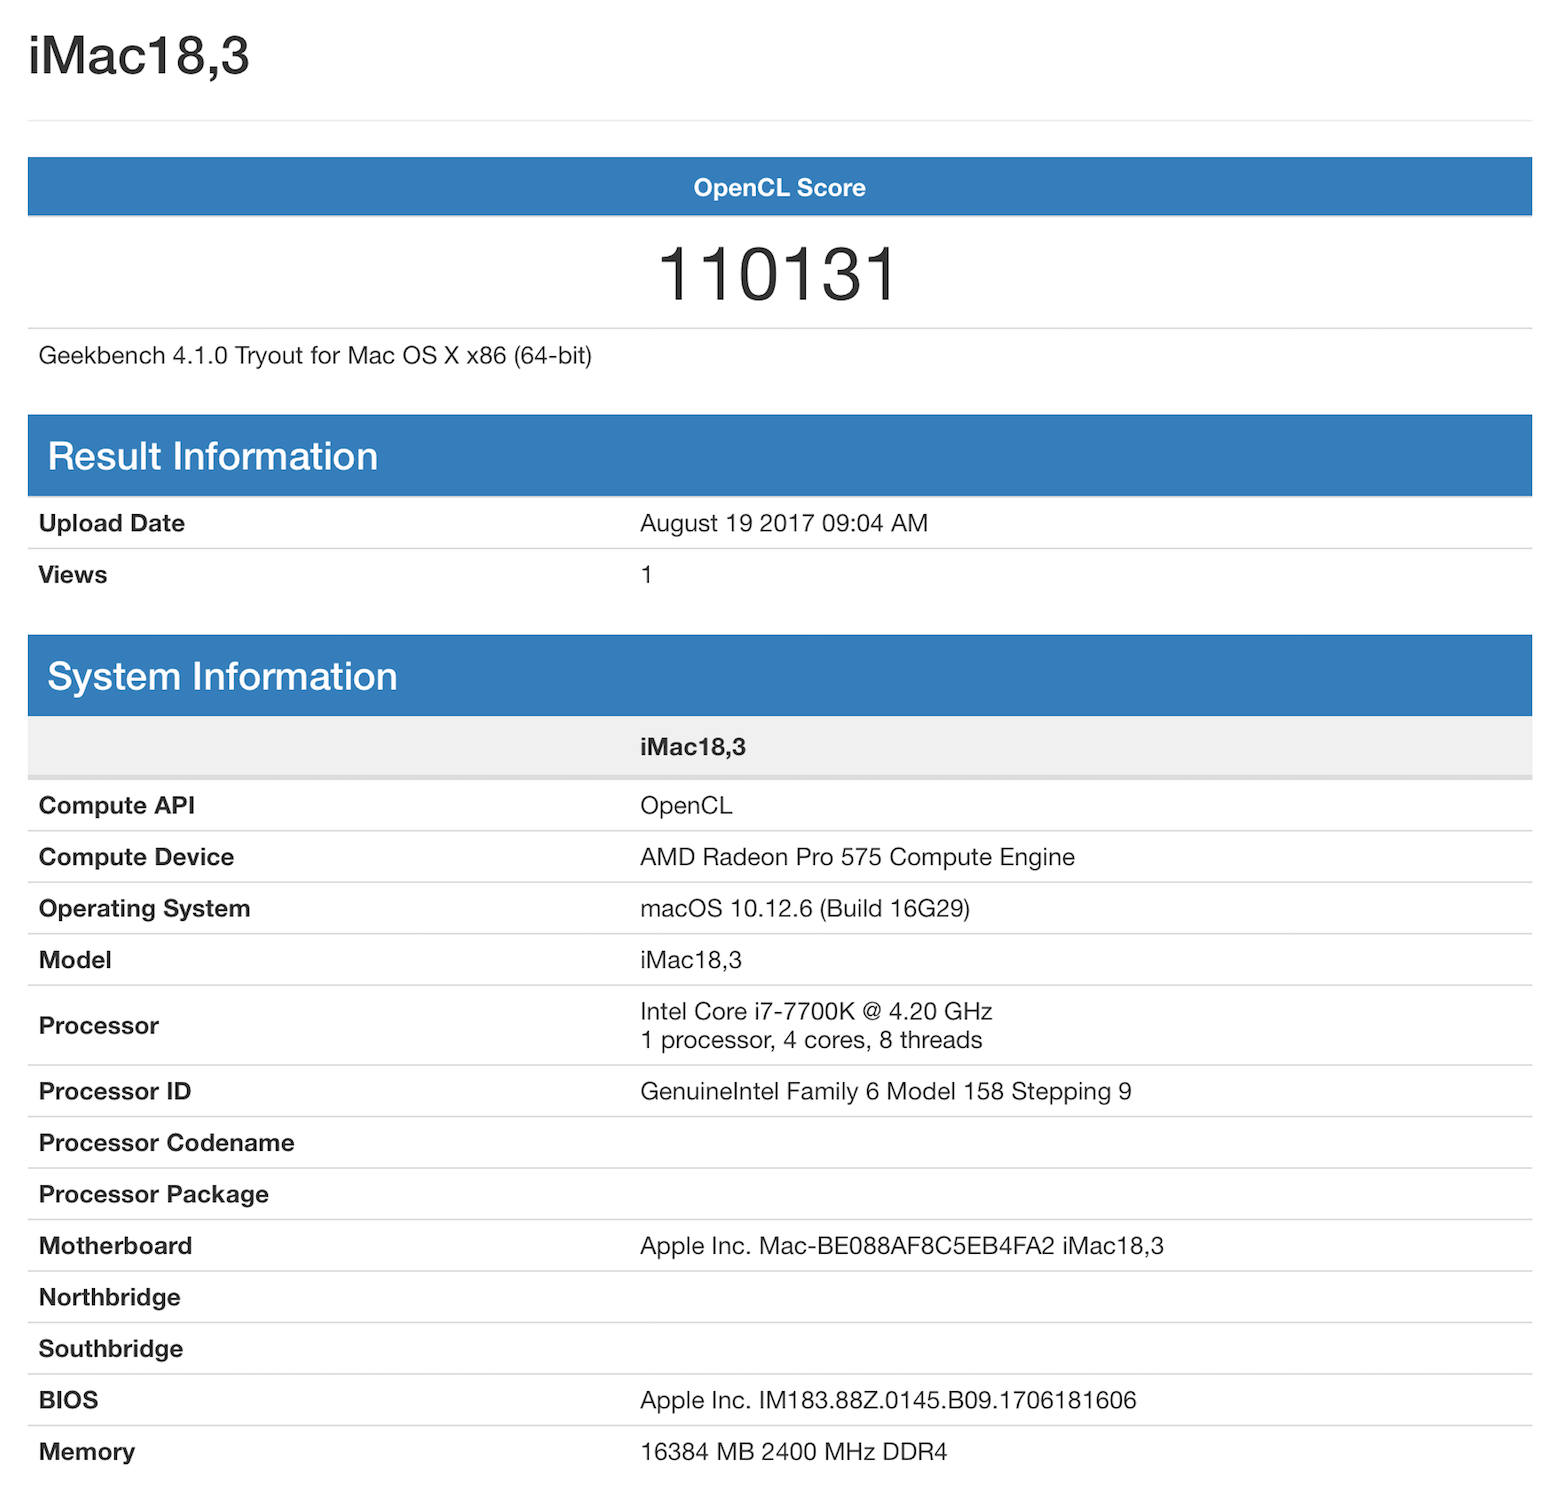Click the Geekbench 4.1.0 Tryout version text
Screen dimensions: 1558x1500
pyautogui.click(x=315, y=356)
